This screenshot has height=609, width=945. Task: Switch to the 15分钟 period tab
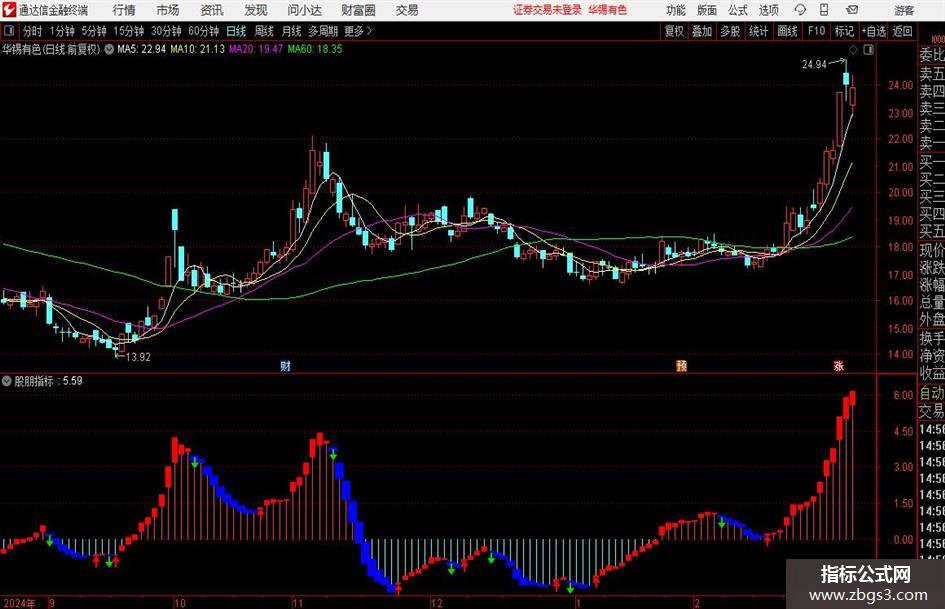129,31
